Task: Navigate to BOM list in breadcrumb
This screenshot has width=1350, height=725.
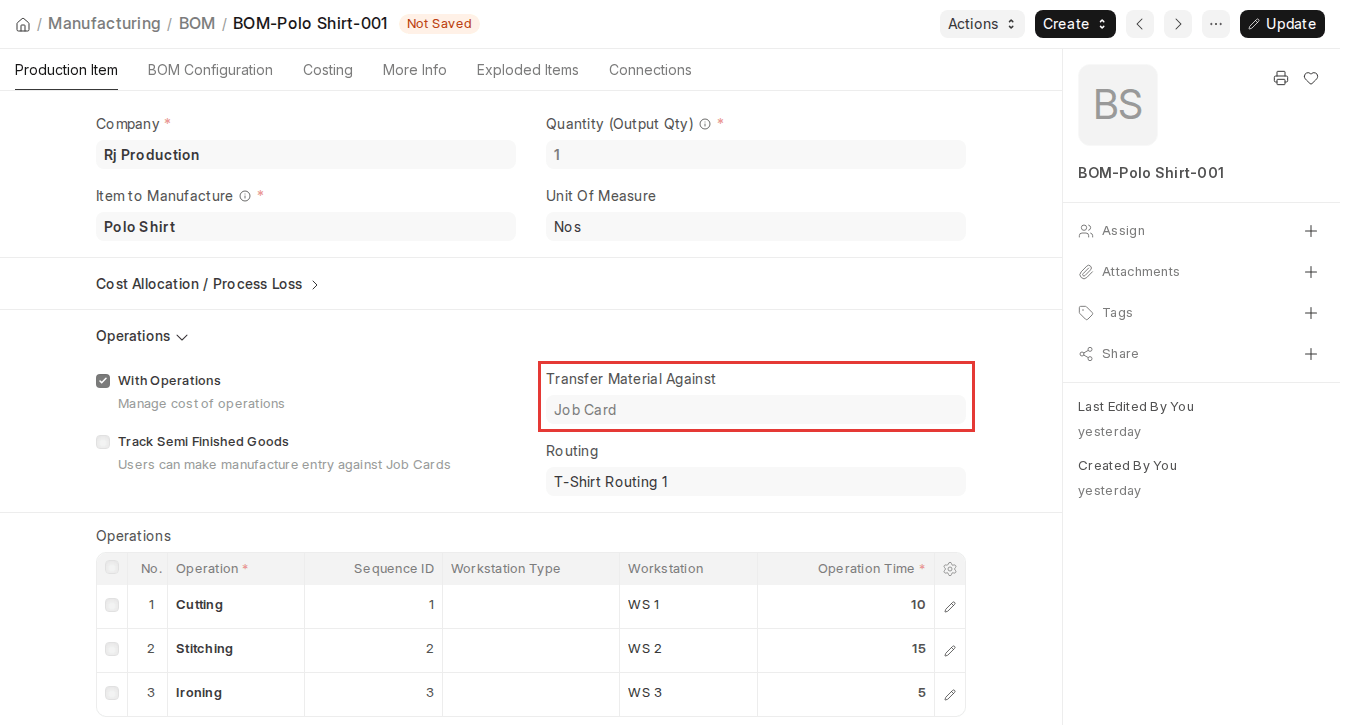Action: [197, 23]
